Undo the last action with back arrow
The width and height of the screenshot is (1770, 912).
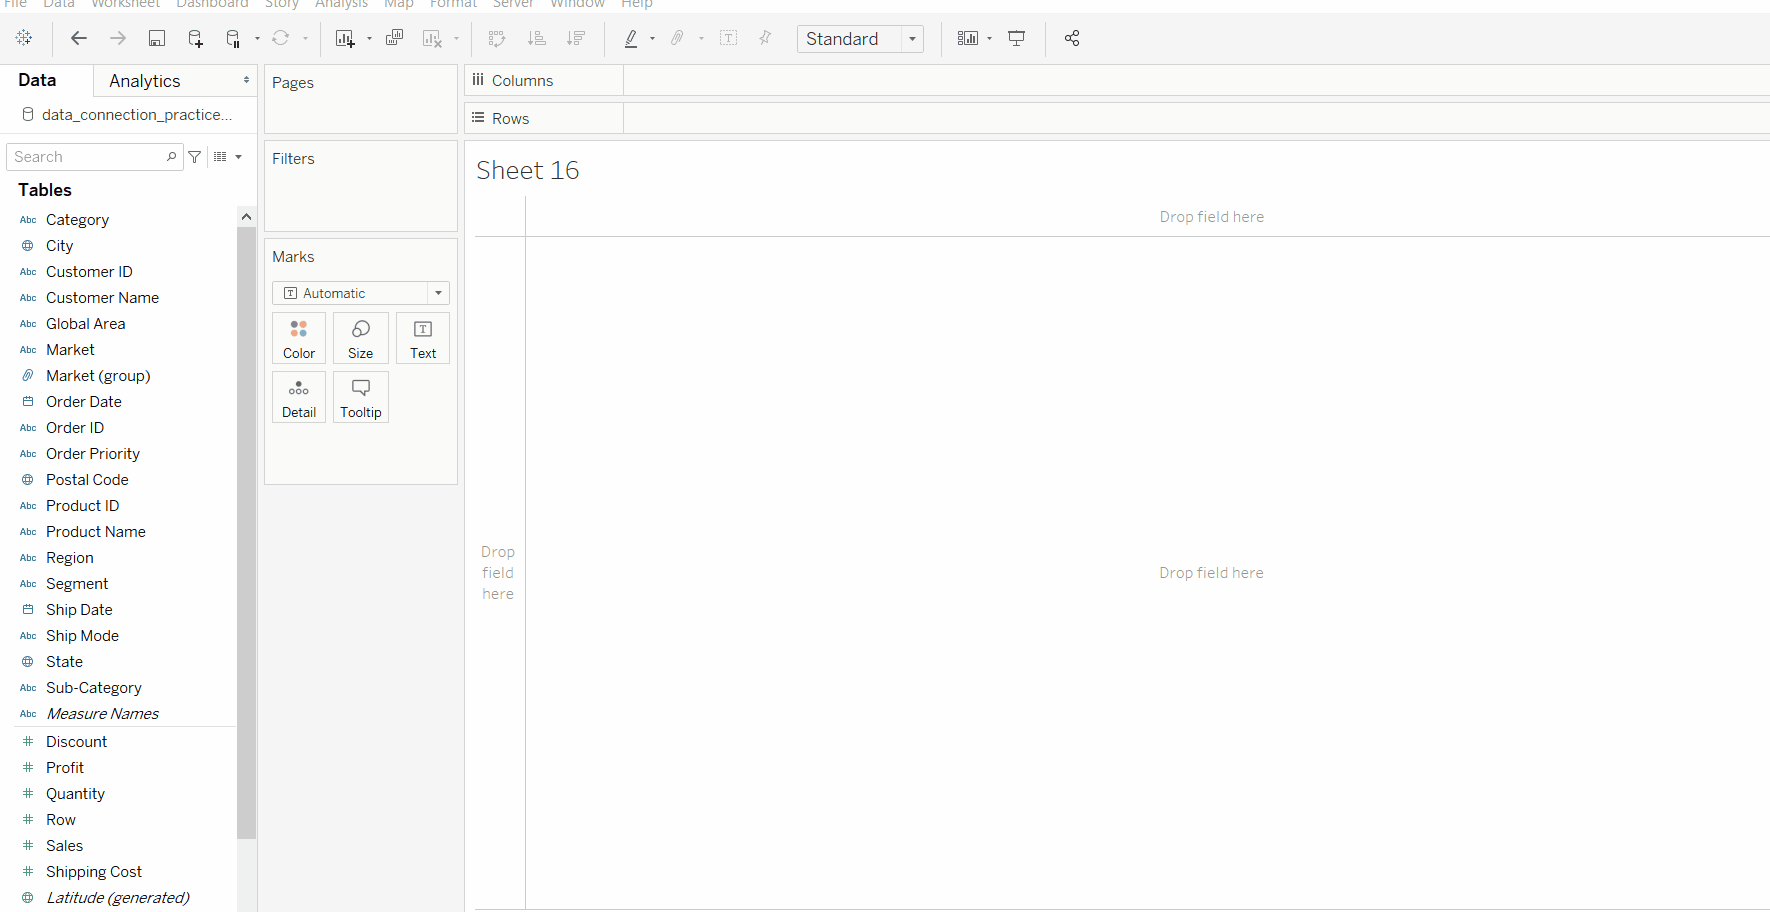point(78,38)
